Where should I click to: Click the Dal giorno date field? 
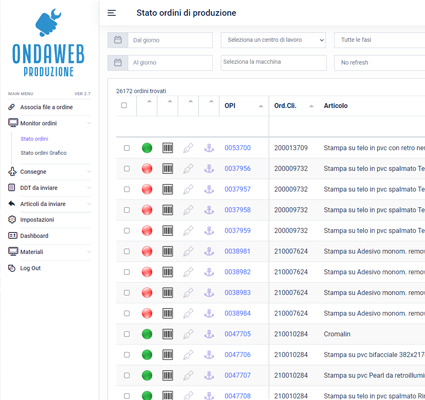(170, 40)
